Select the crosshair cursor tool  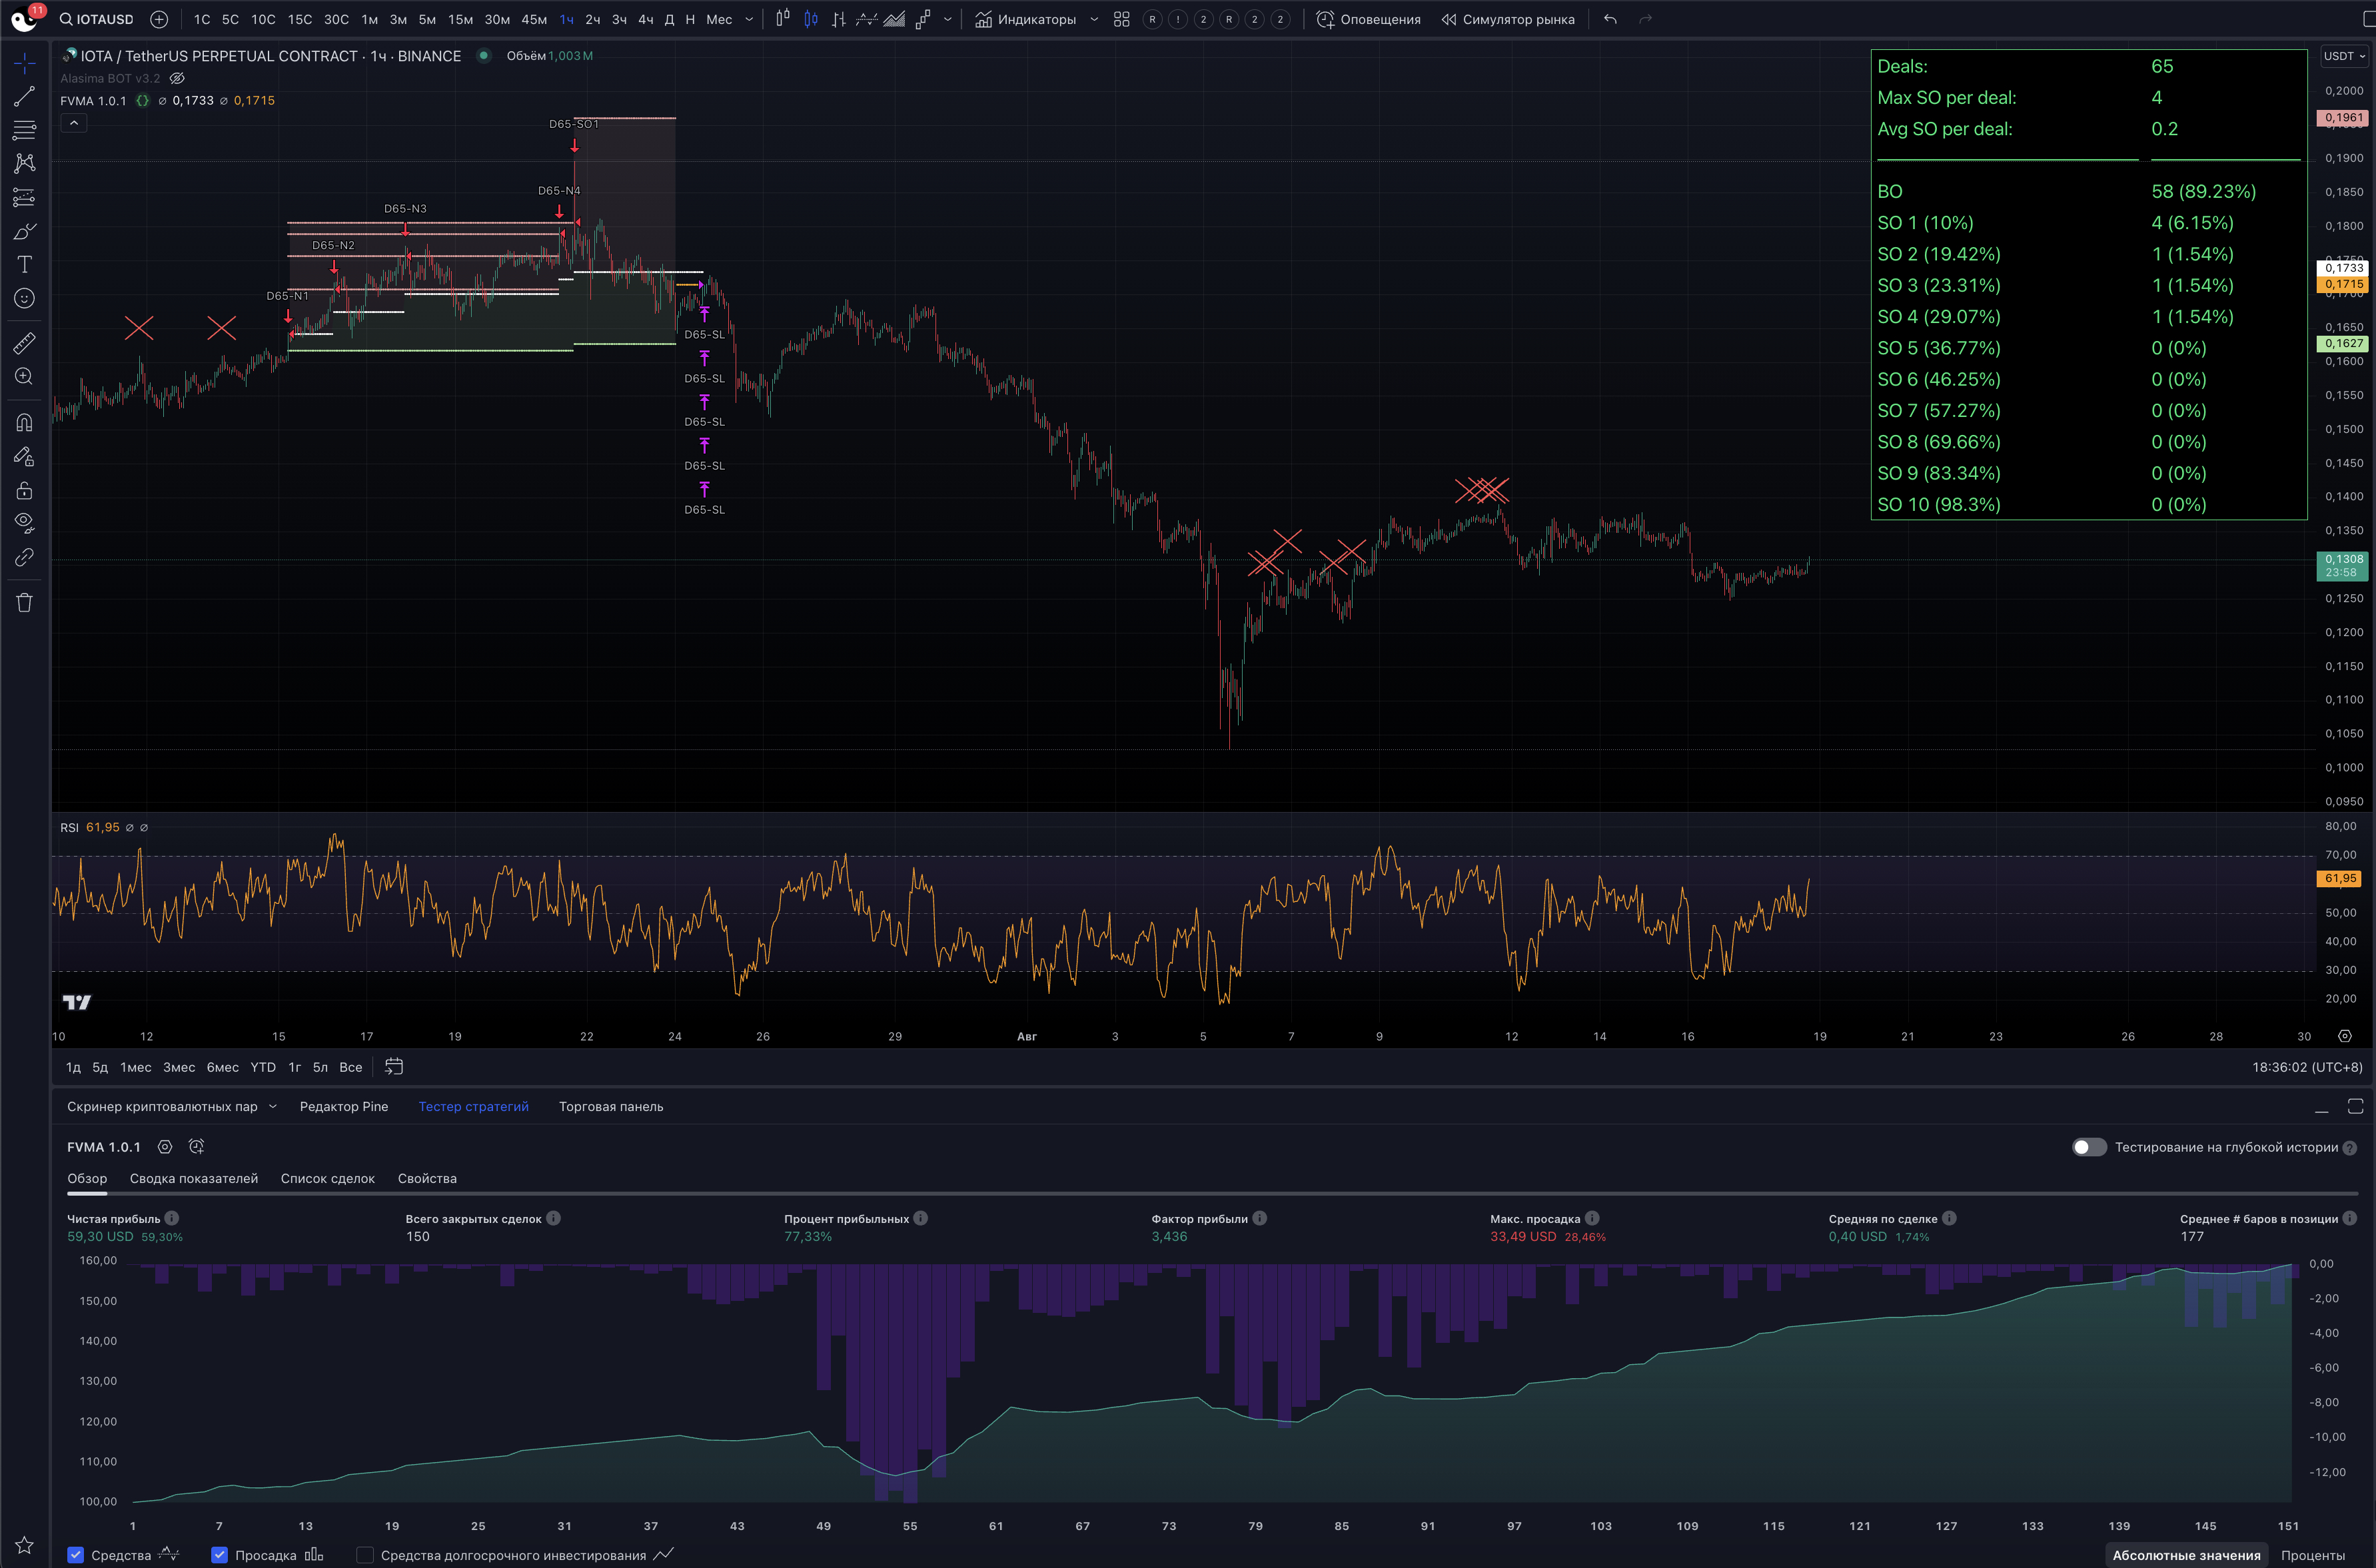click(x=25, y=63)
